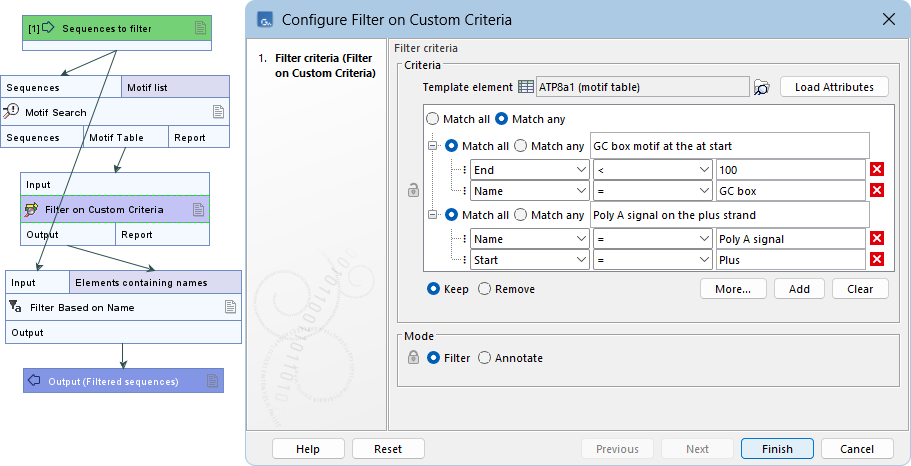Screen dimensions: 911x466
Task: Delete the Start = Plus criterion
Action: pyautogui.click(x=877, y=259)
